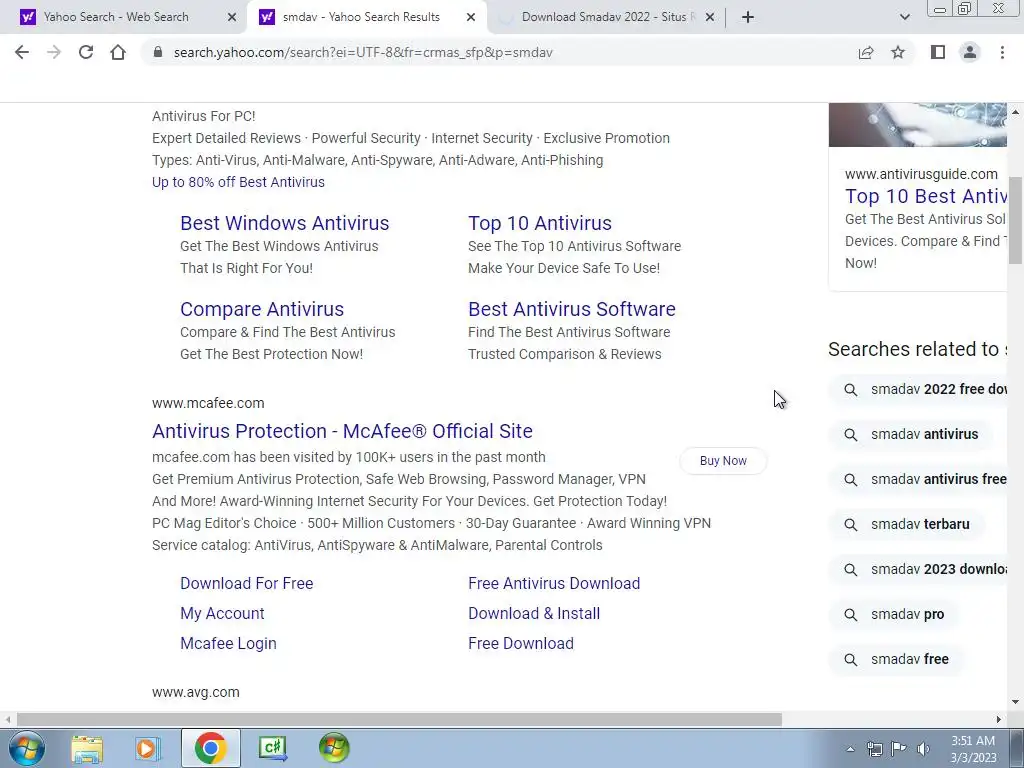Click the forward navigation arrow
The height and width of the screenshot is (768, 1024).
(x=54, y=52)
